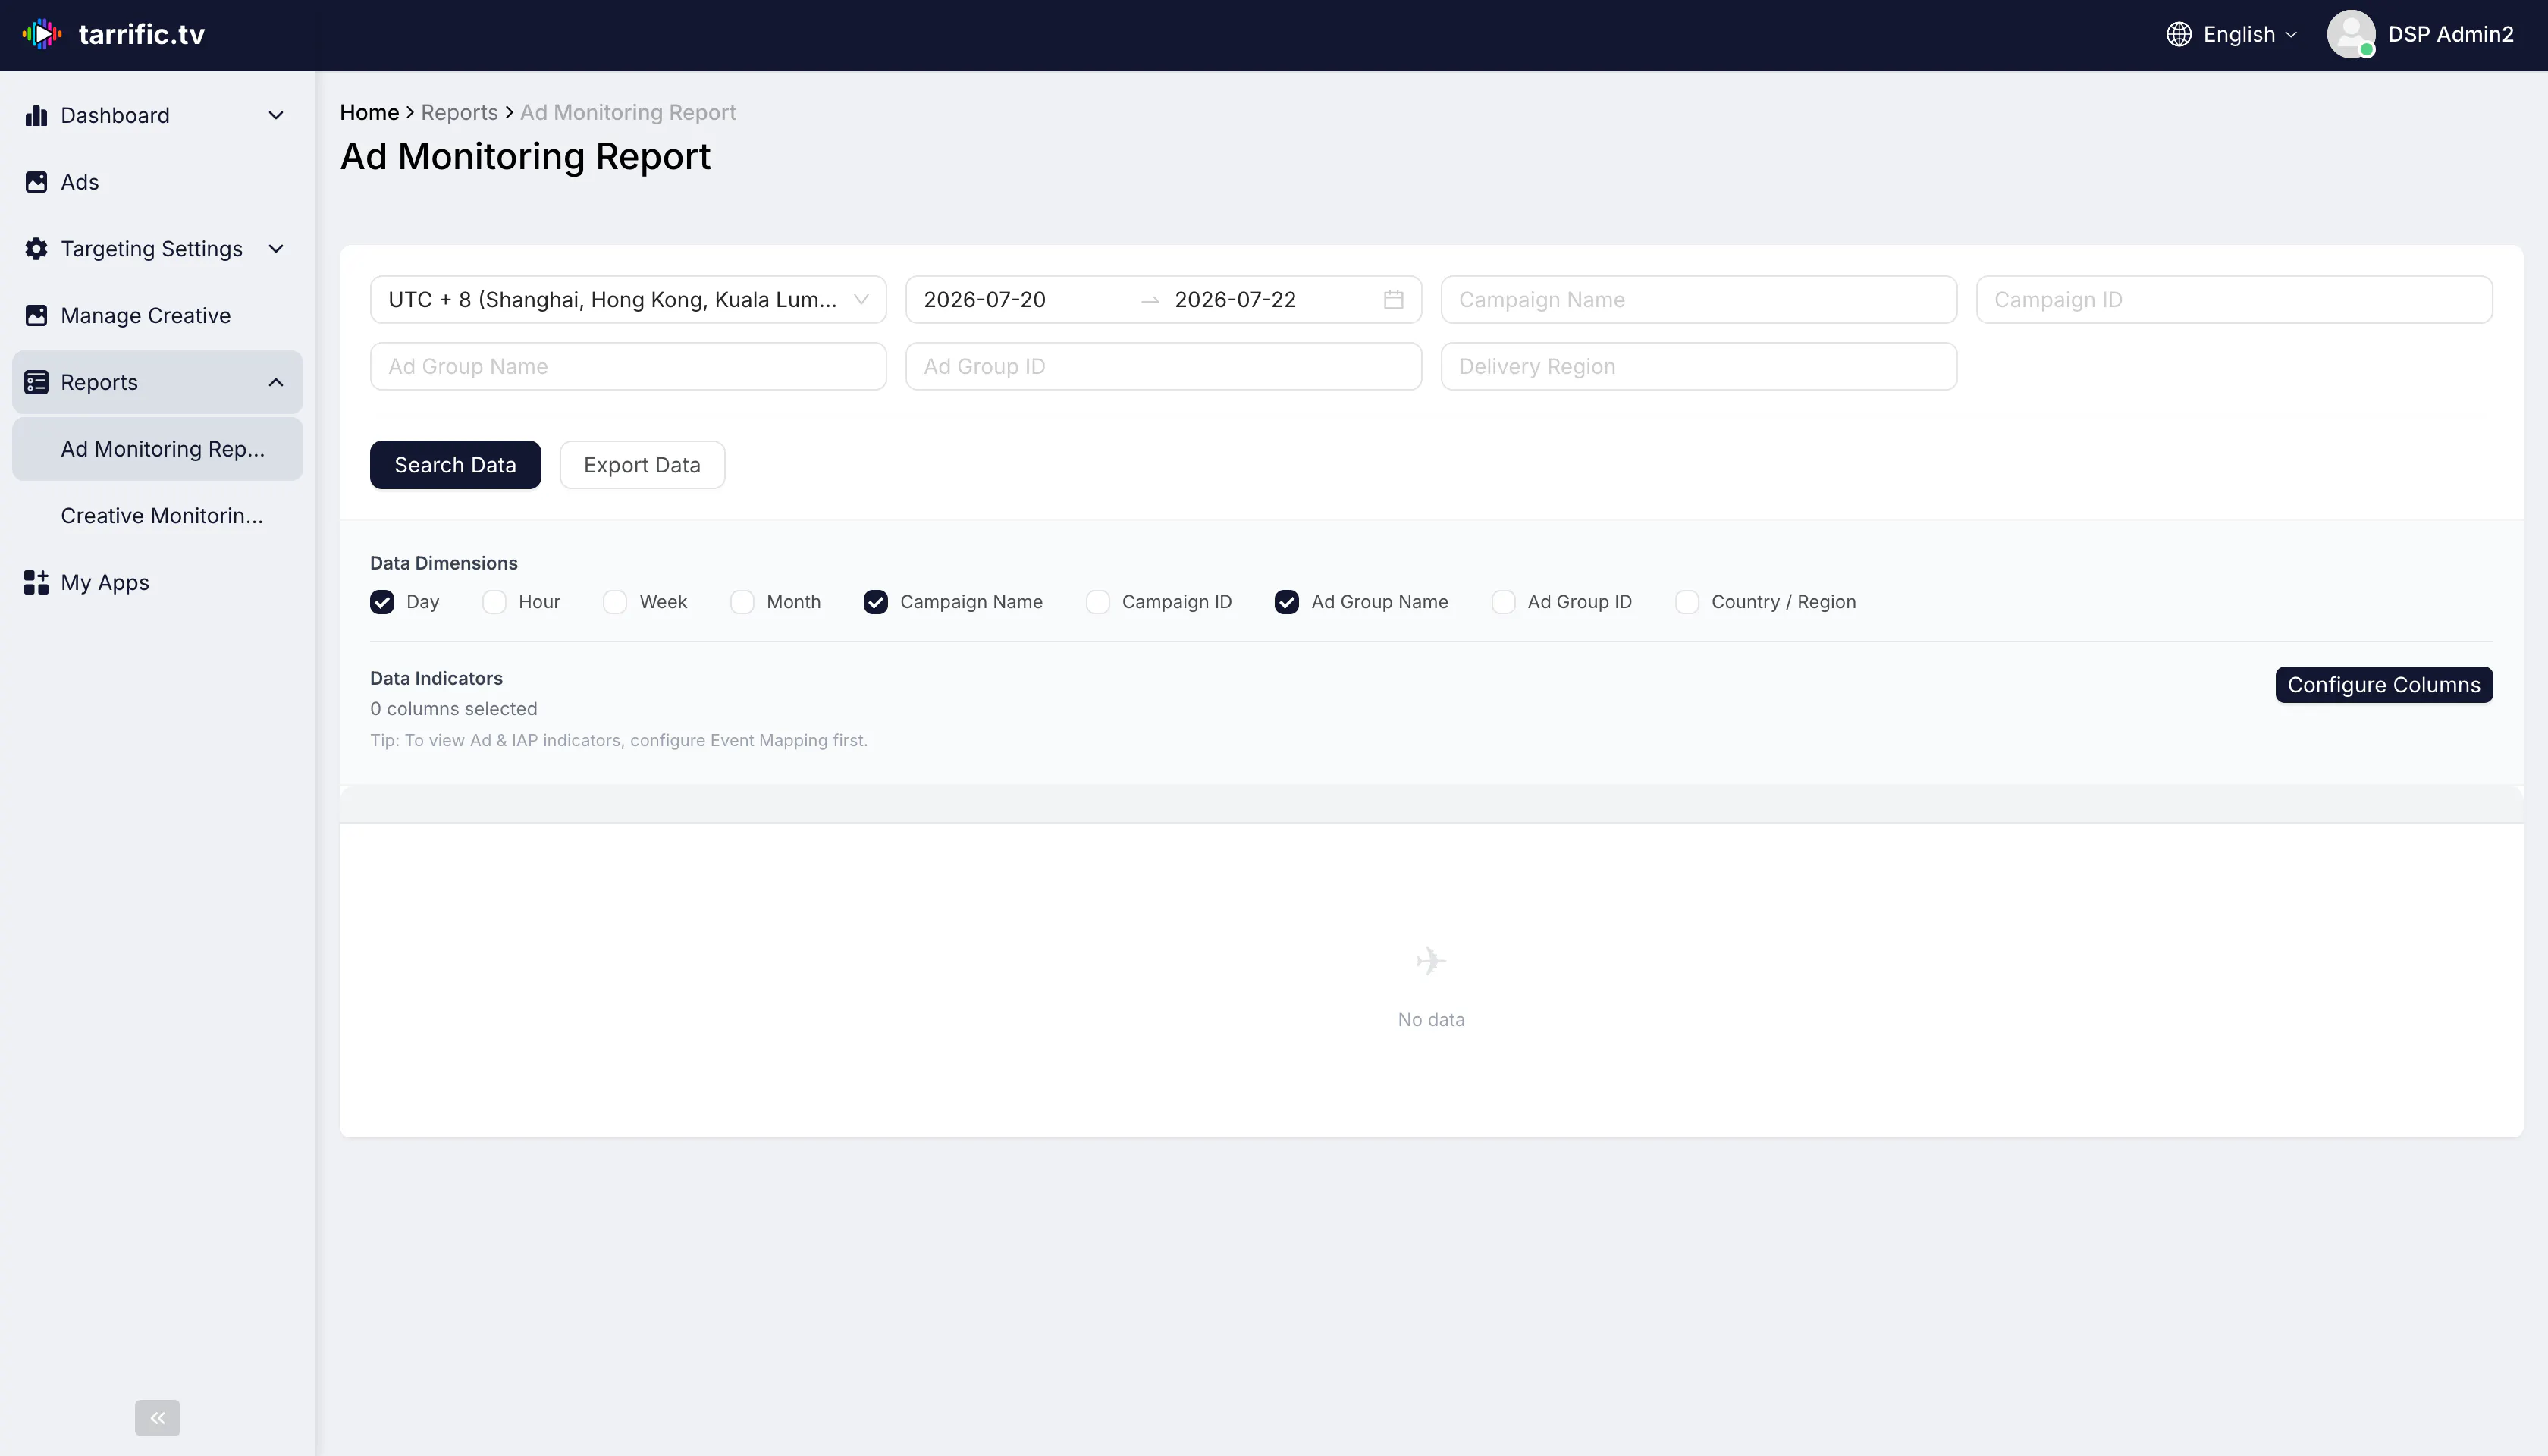Expand the Targeting Settings chevron

[x=276, y=249]
